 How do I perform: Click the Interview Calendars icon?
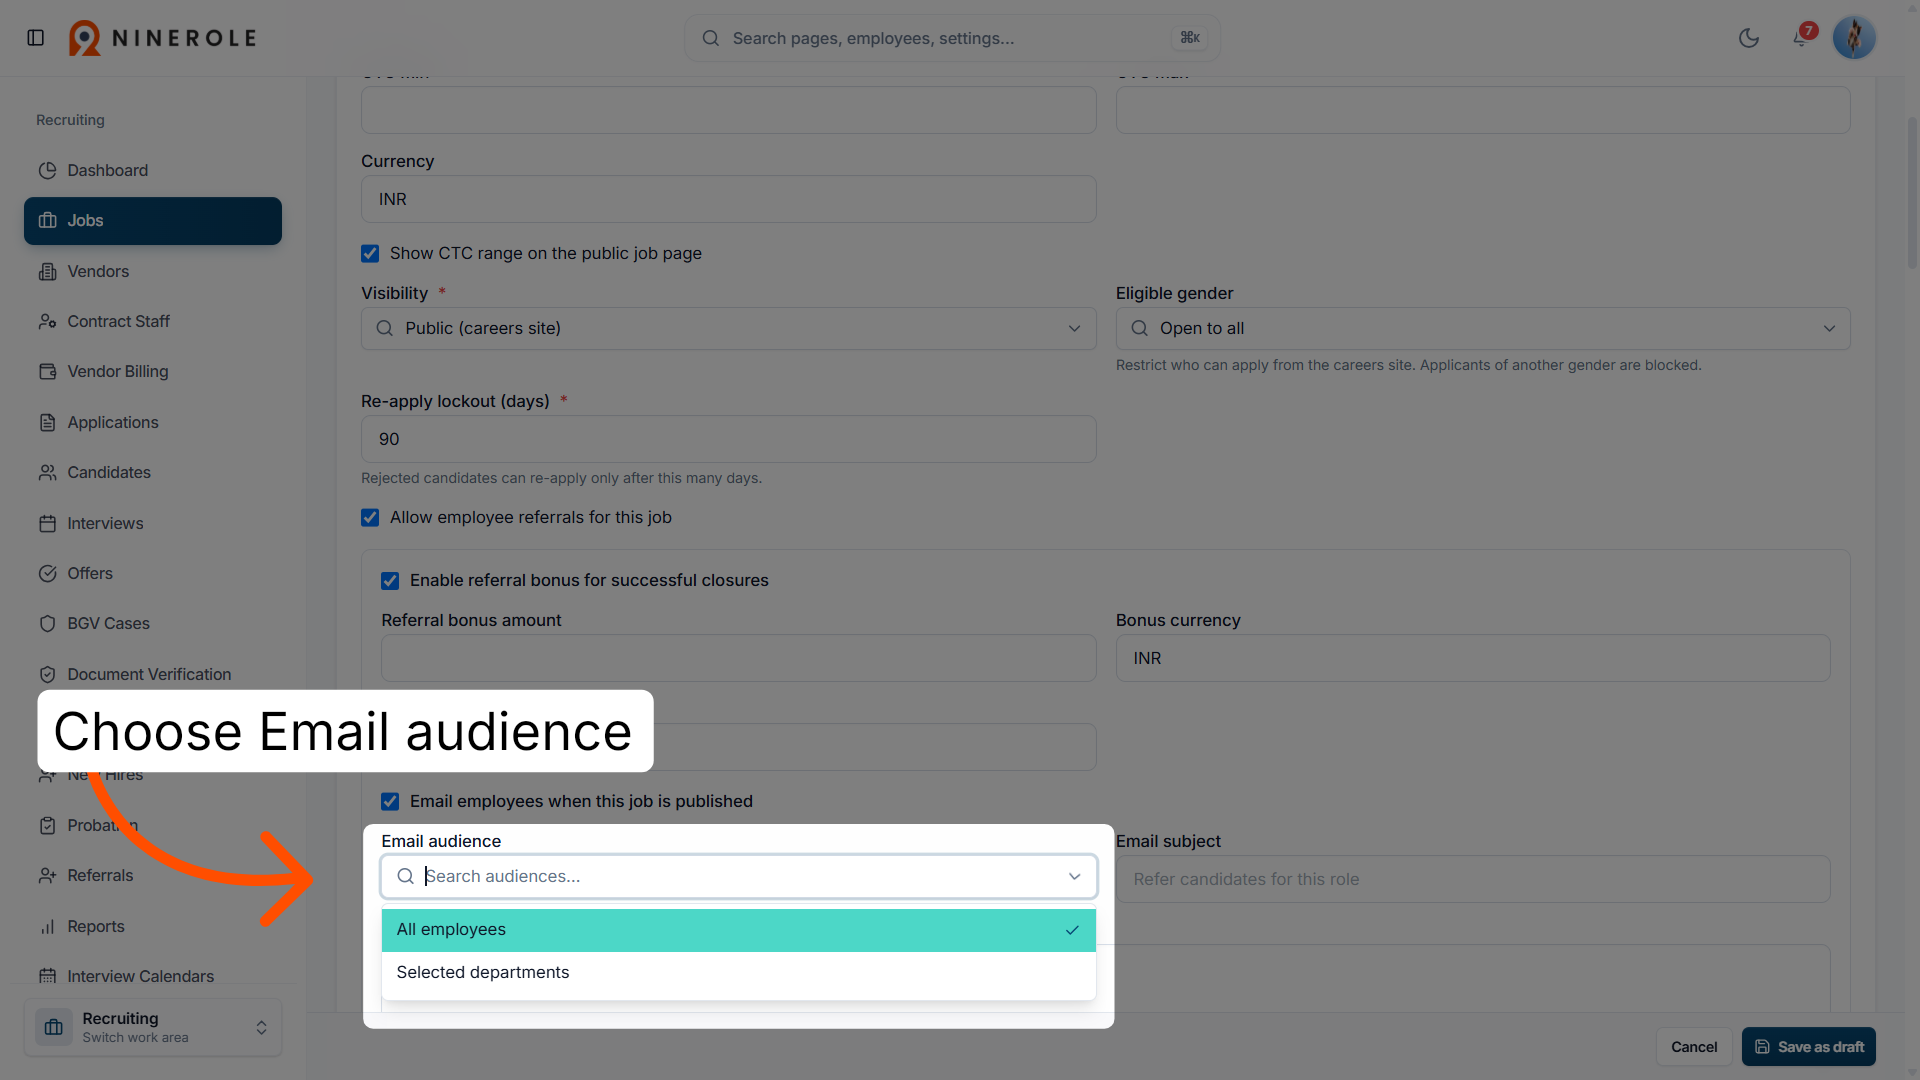tap(47, 976)
